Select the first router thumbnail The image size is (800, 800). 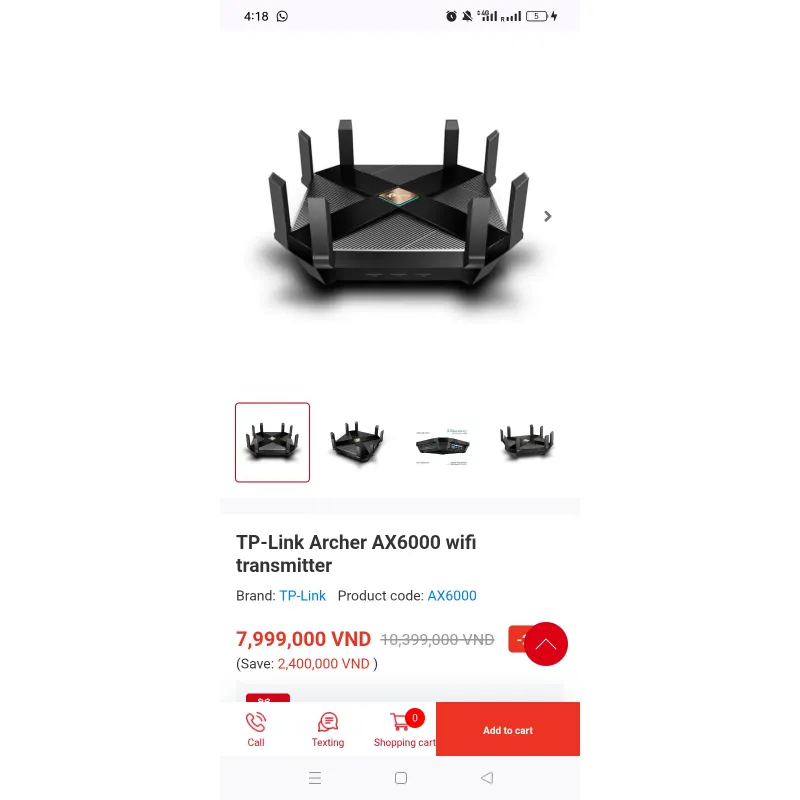[x=272, y=442]
